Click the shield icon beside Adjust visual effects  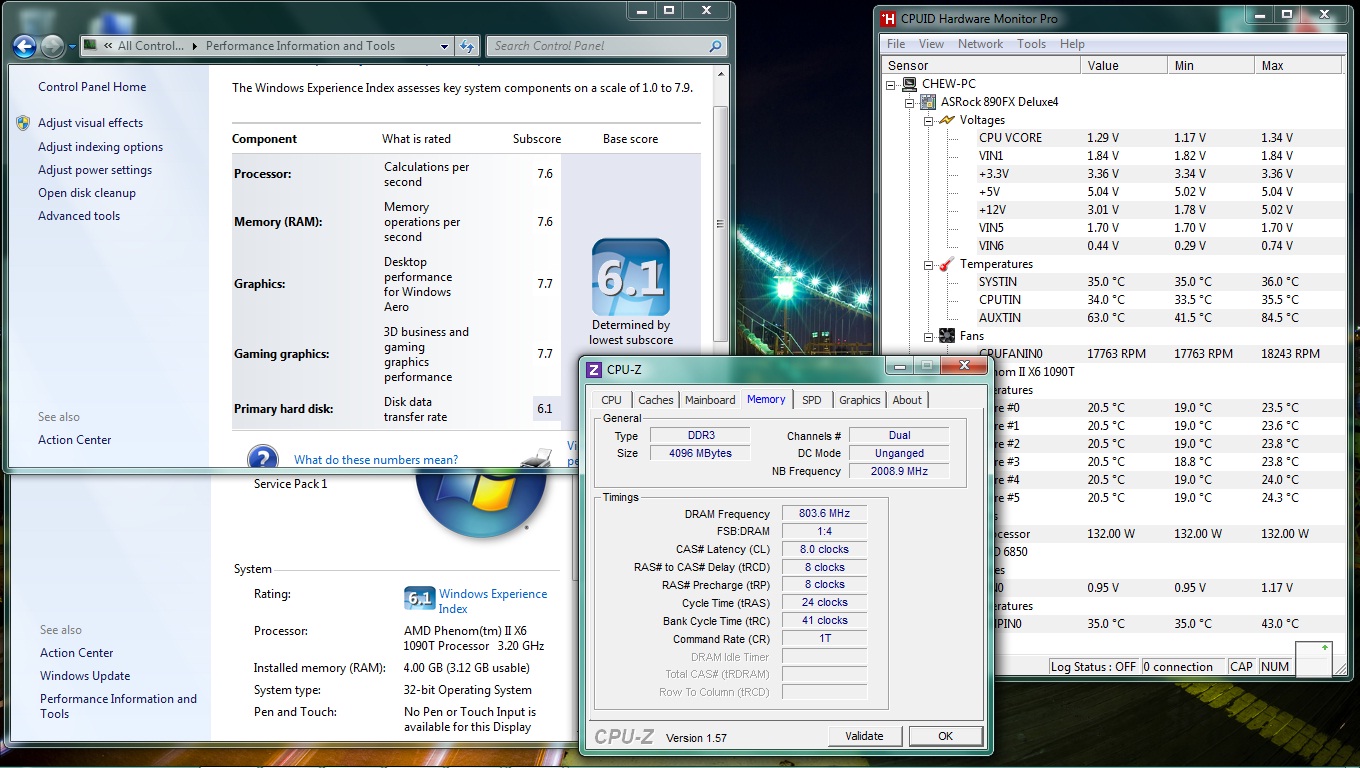pos(23,123)
